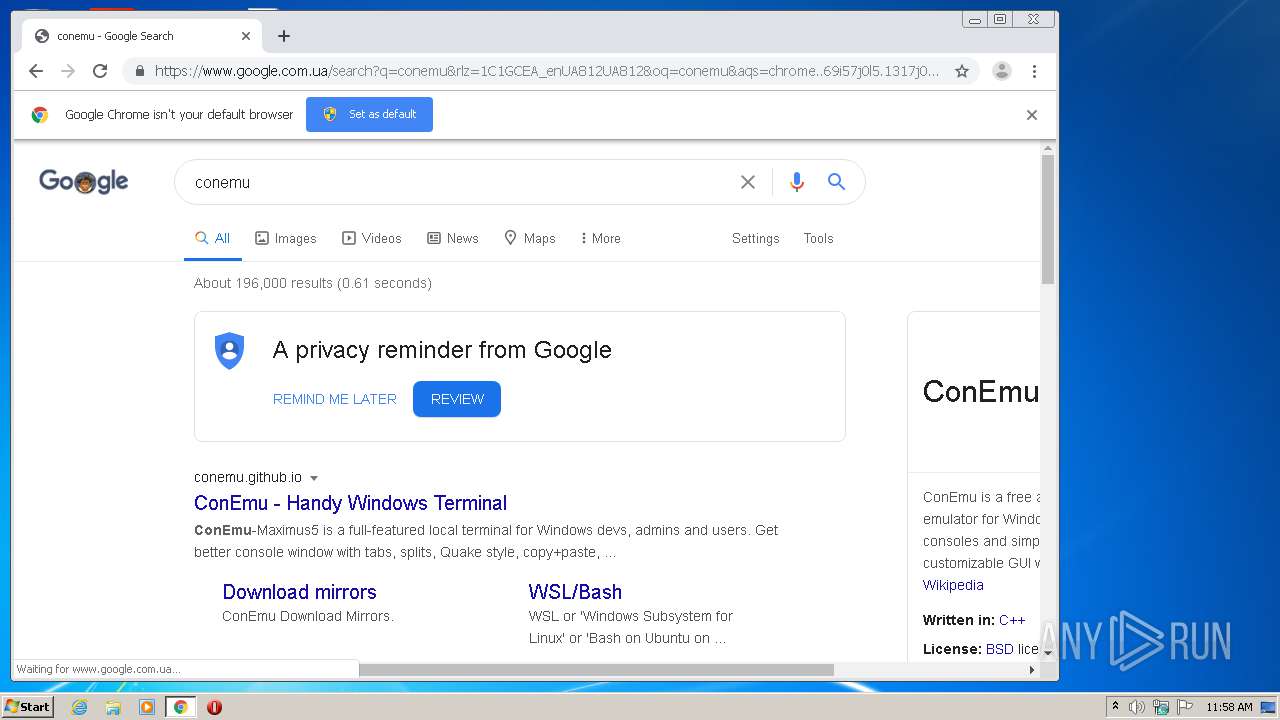Clear the search box text
This screenshot has width=1280, height=720.
748,182
